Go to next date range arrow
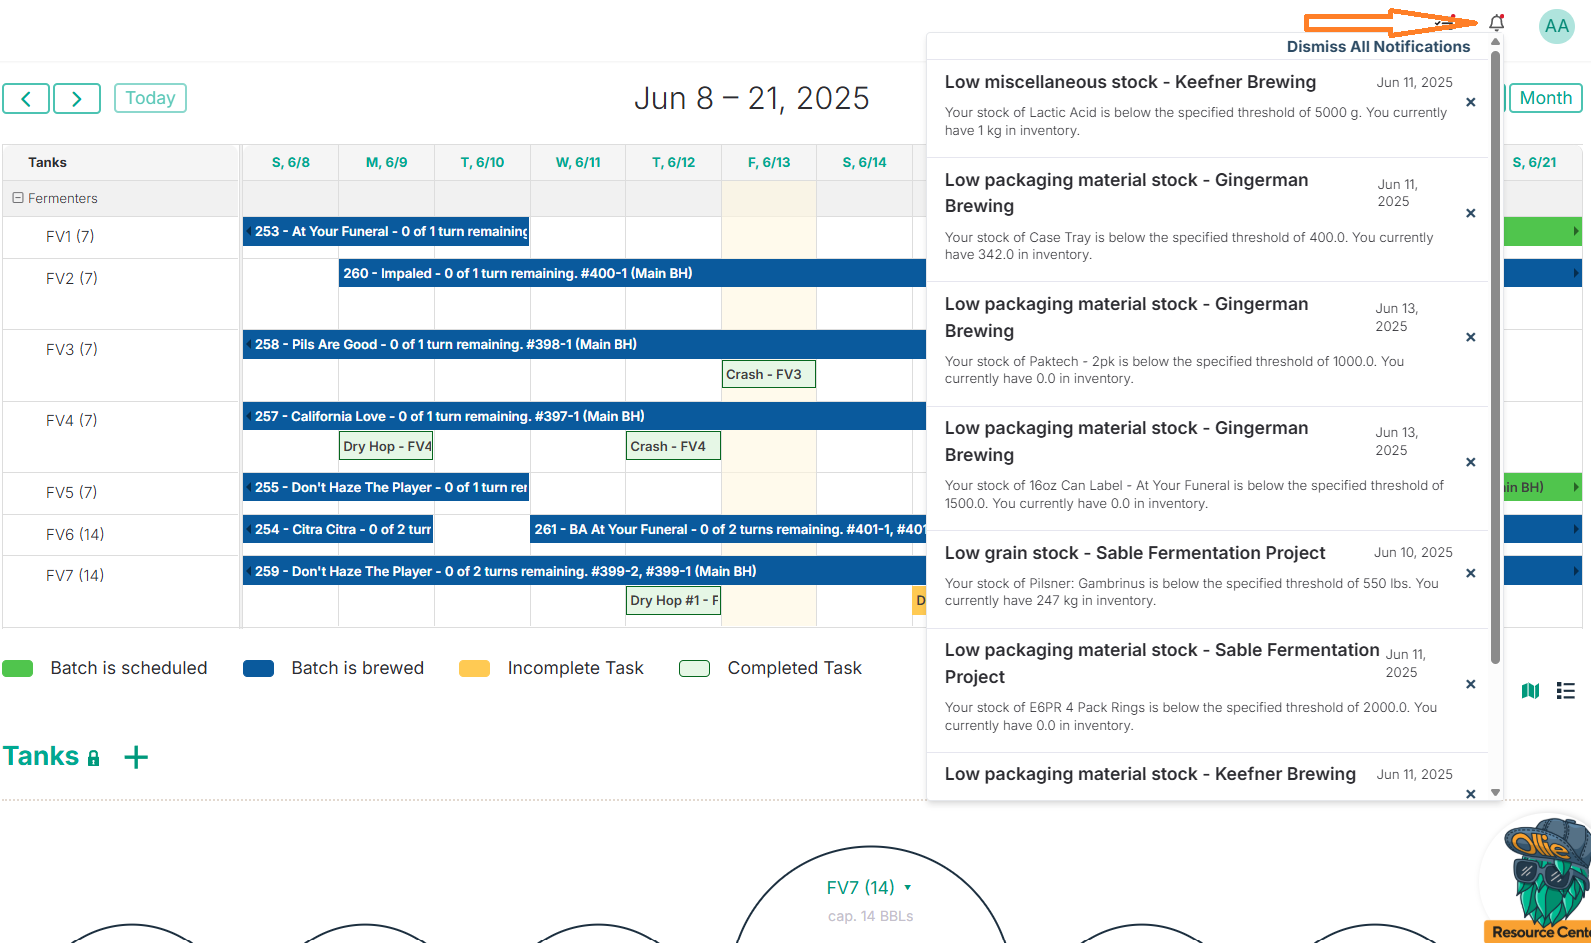This screenshot has height=943, width=1591. point(77,98)
